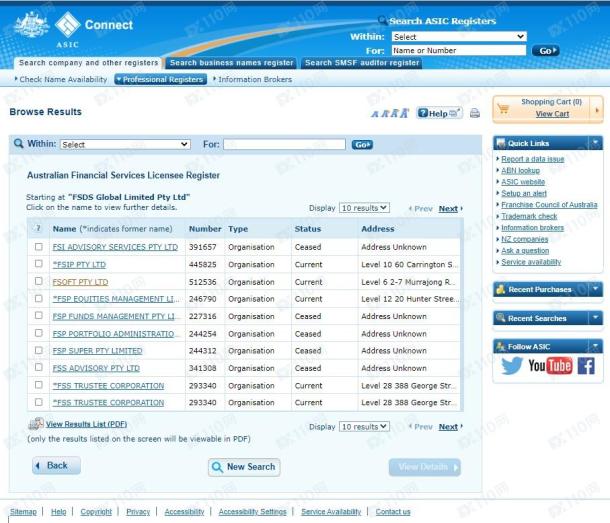Open Information Brokers submenu
The width and height of the screenshot is (610, 523).
(253, 79)
